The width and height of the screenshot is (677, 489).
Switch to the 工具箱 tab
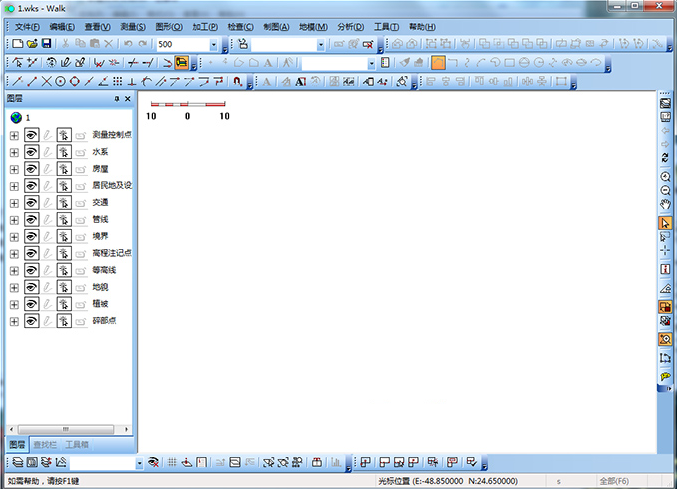(x=77, y=445)
